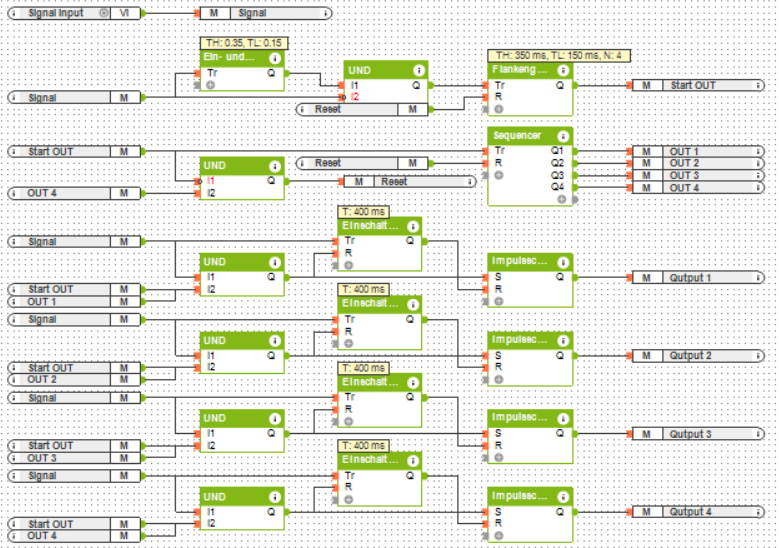779x548 pixels.
Task: Click plus icon under R on Flankeng... block
Action: [x=498, y=109]
